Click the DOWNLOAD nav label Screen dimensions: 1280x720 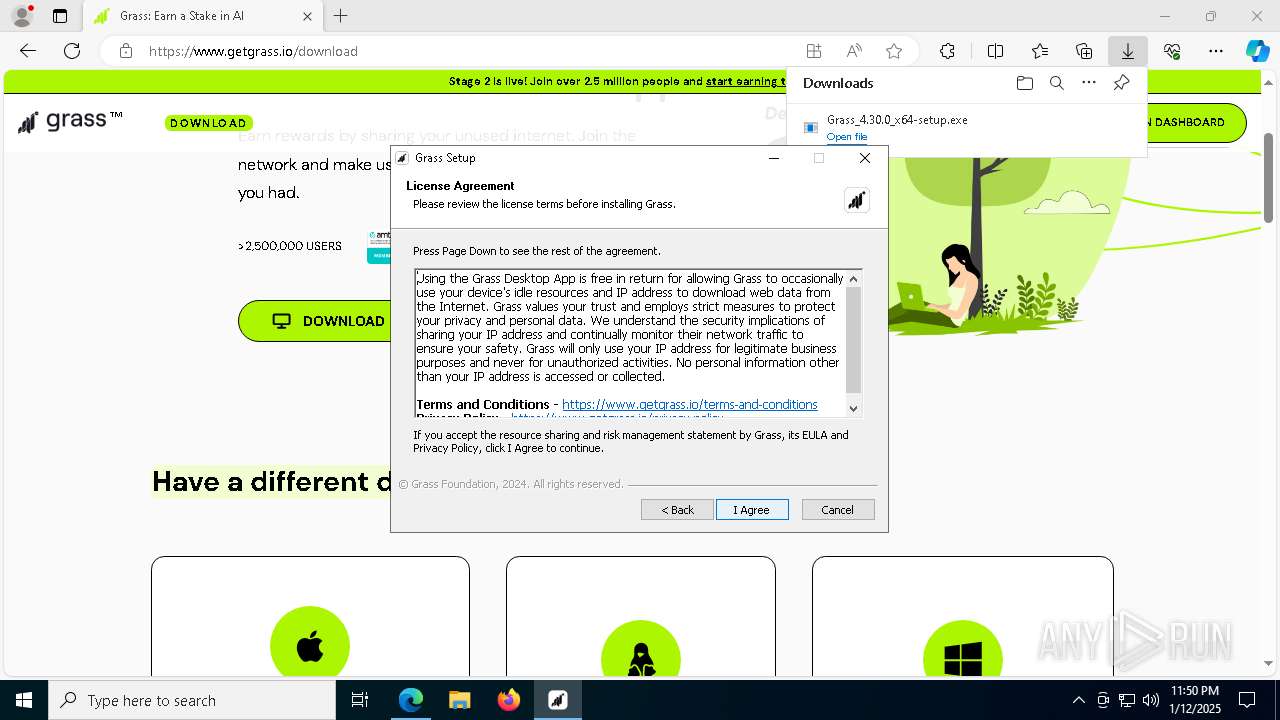tap(208, 123)
